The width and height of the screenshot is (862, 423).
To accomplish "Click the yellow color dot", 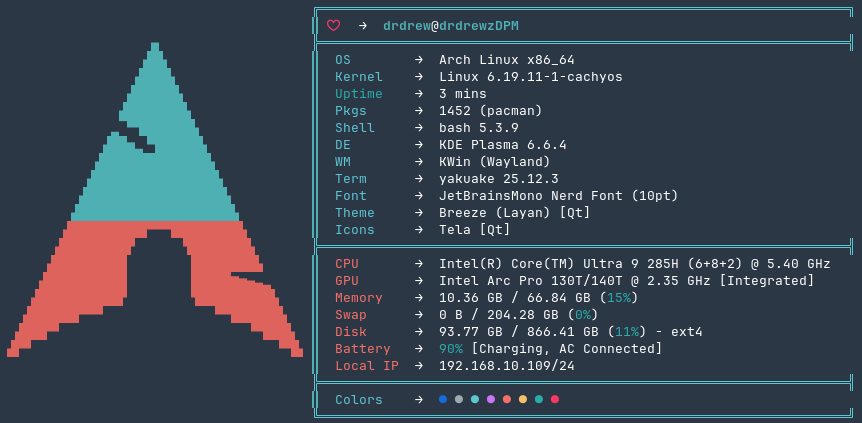I will (523, 399).
